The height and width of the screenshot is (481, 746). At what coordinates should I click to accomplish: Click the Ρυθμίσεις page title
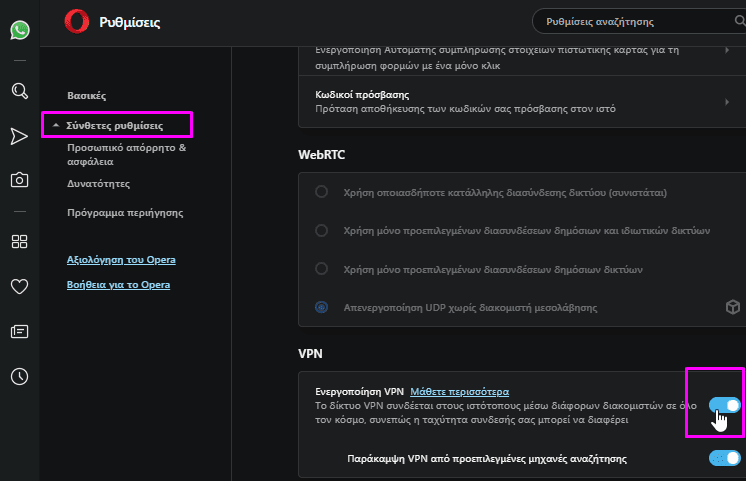click(129, 22)
